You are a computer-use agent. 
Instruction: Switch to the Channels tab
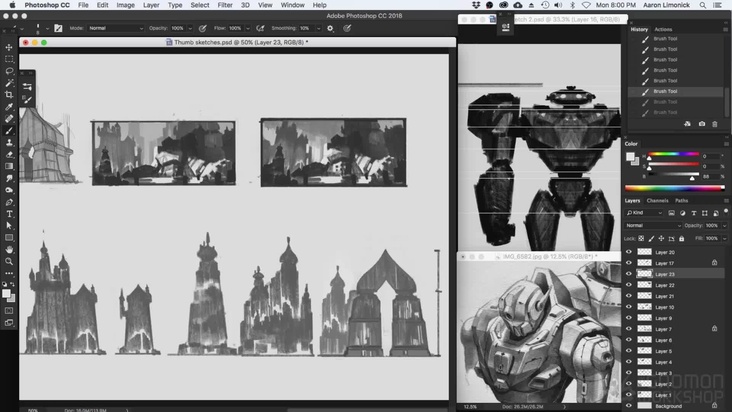[659, 200]
